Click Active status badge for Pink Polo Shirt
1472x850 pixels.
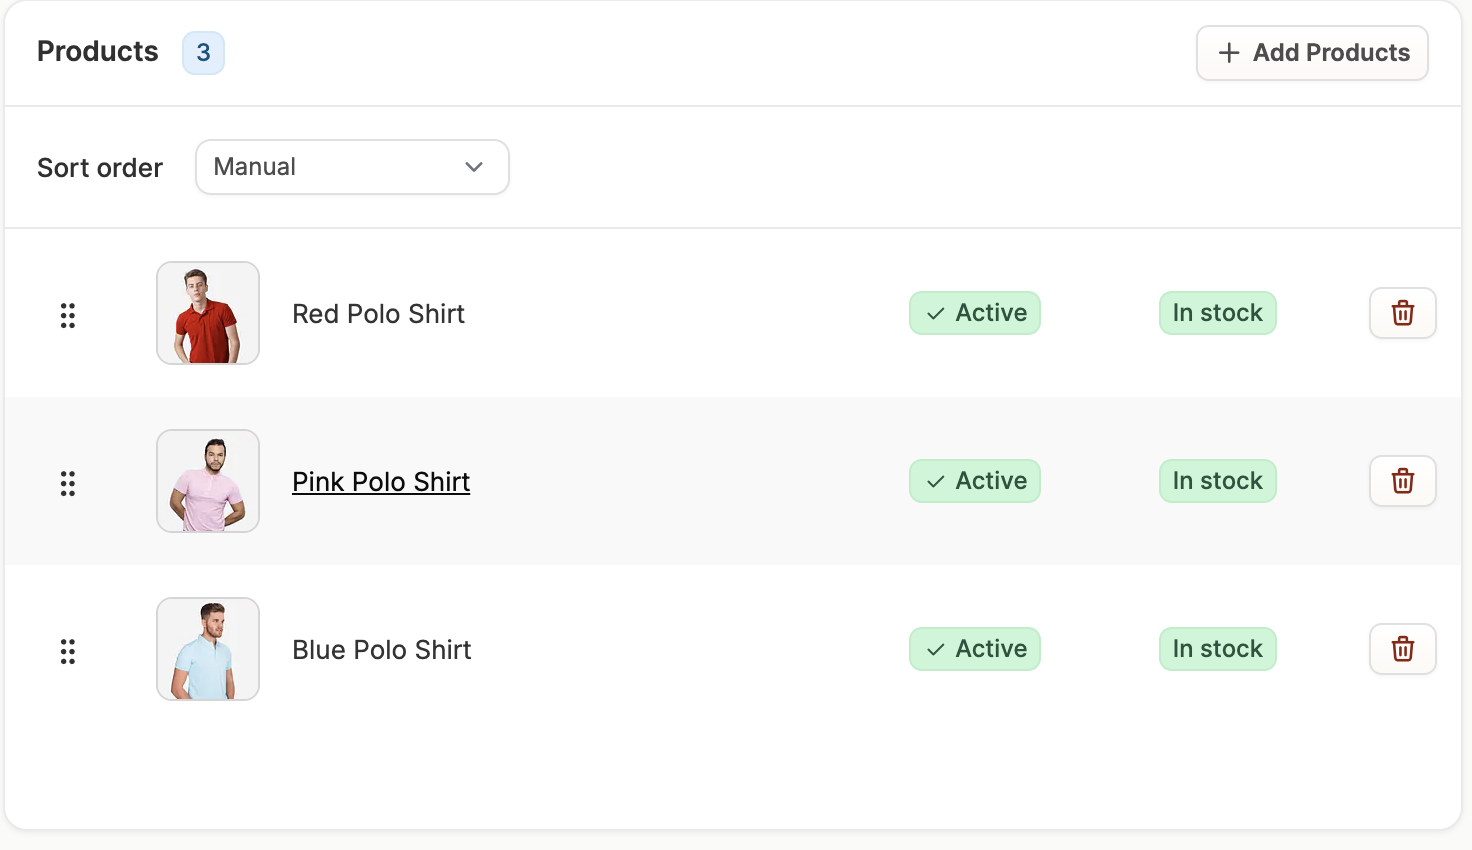pyautogui.click(x=975, y=481)
